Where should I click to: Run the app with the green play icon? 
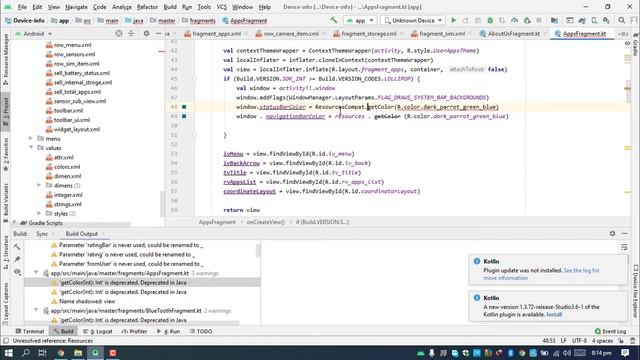click(x=453, y=20)
